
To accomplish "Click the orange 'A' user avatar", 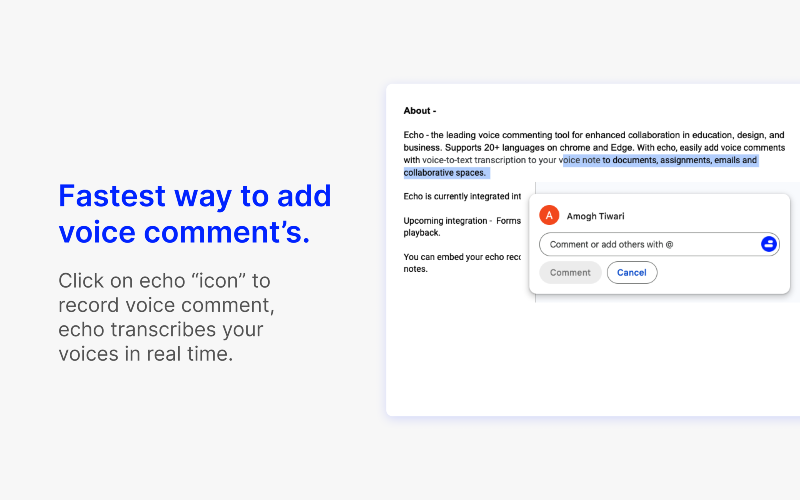I will click(x=549, y=216).
